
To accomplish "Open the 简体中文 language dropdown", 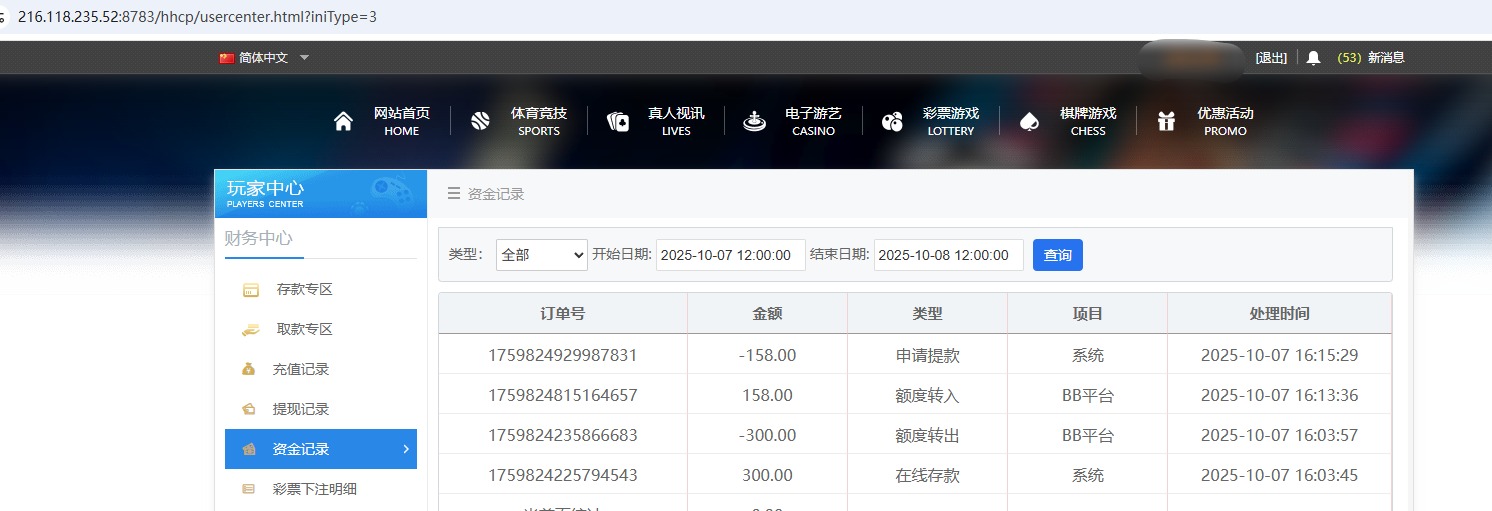I will point(264,58).
